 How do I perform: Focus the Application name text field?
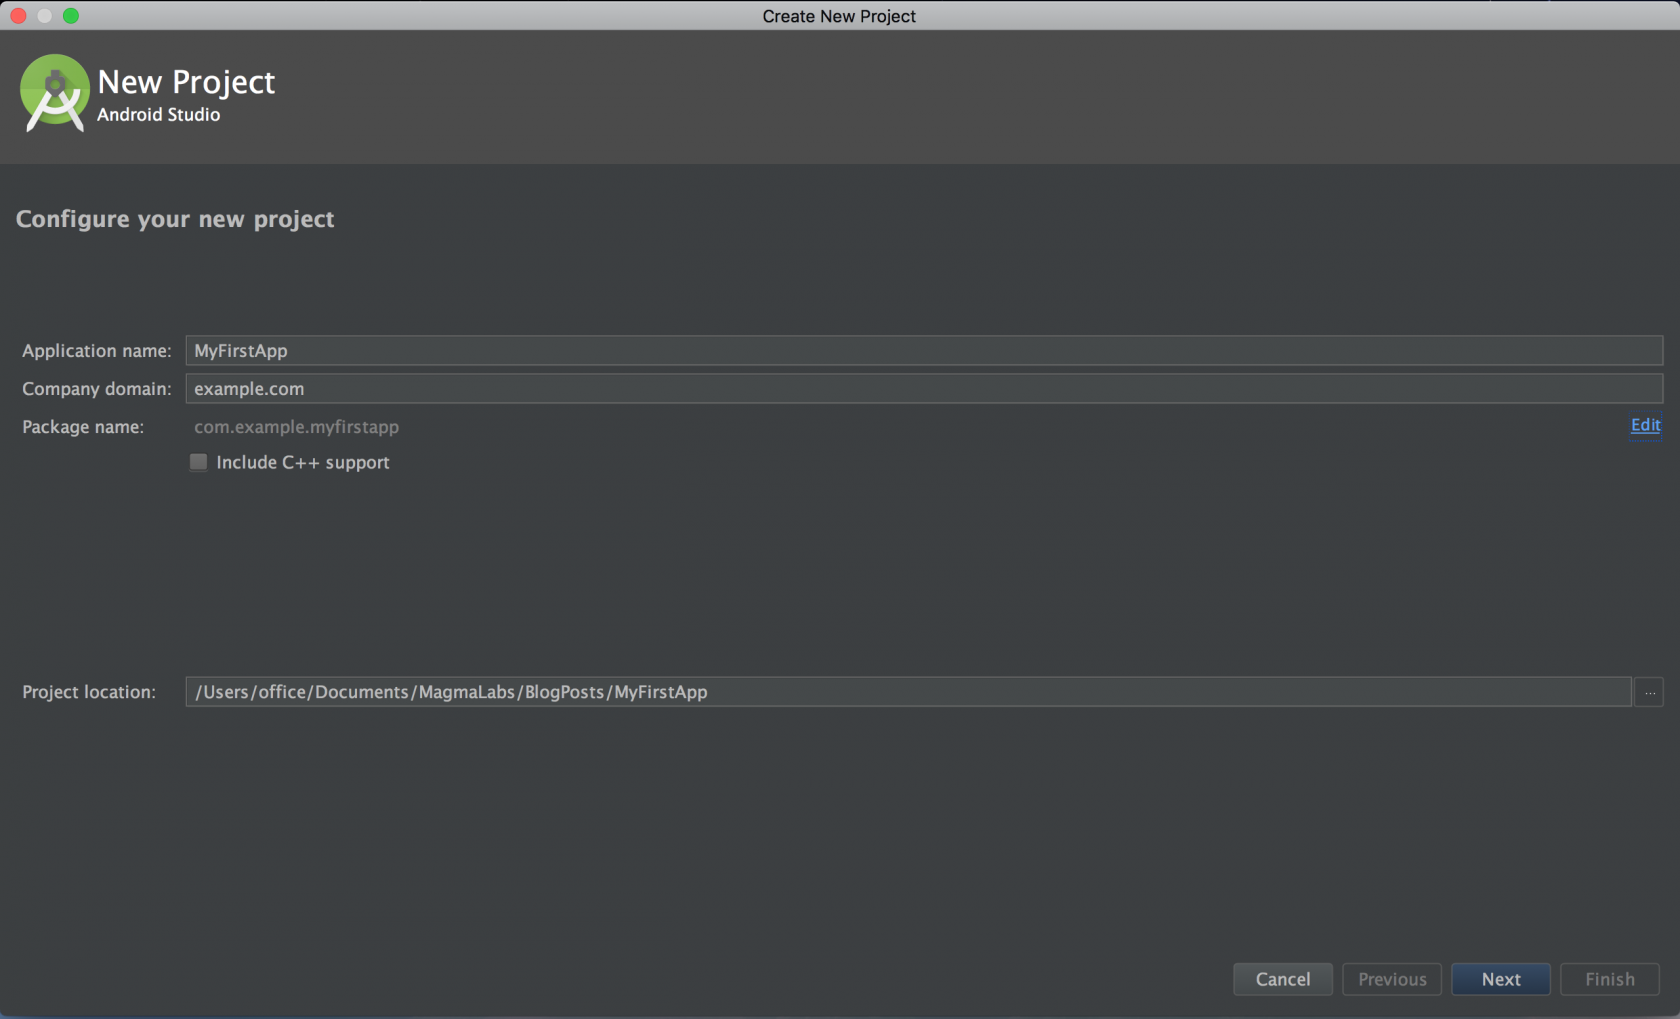click(x=922, y=351)
